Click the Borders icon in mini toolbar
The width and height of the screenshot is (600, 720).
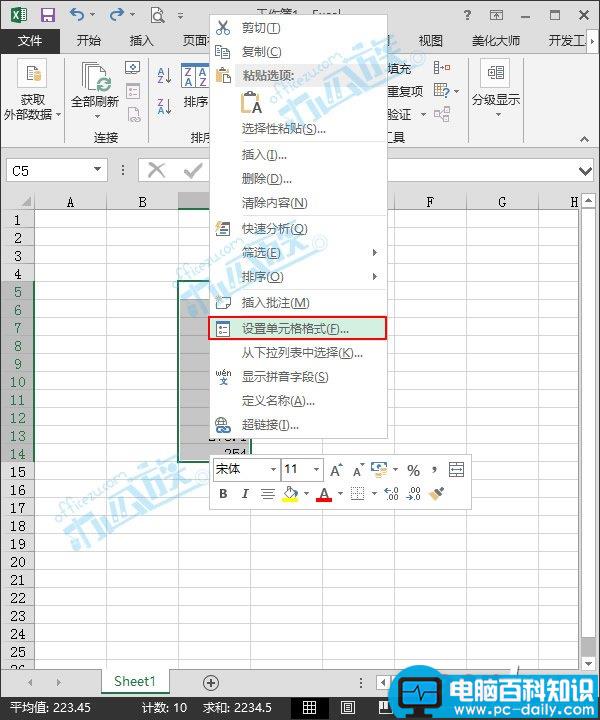(x=357, y=494)
